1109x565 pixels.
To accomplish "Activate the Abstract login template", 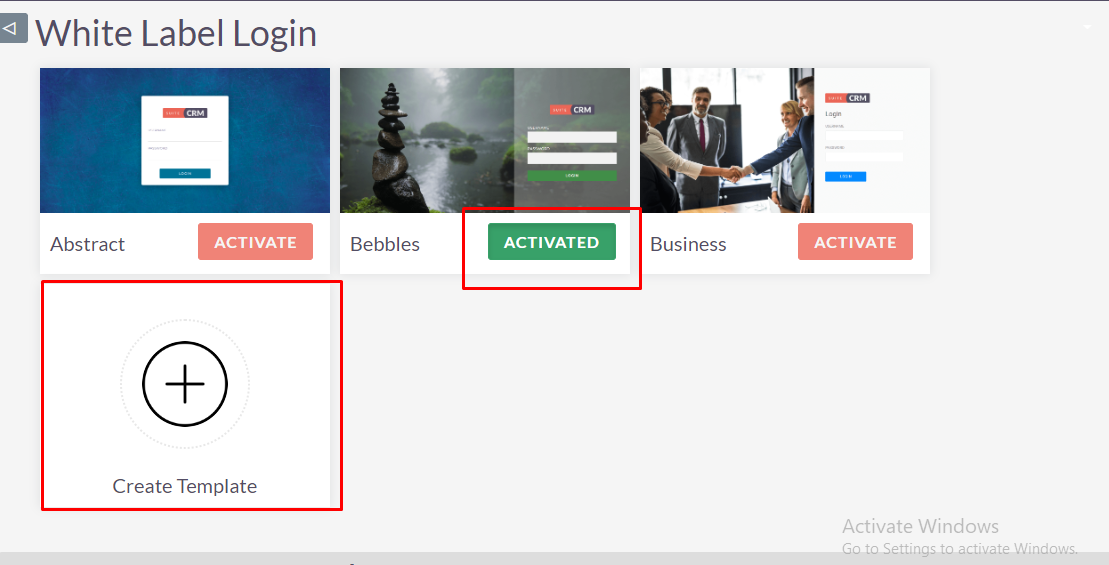I will [x=255, y=242].
